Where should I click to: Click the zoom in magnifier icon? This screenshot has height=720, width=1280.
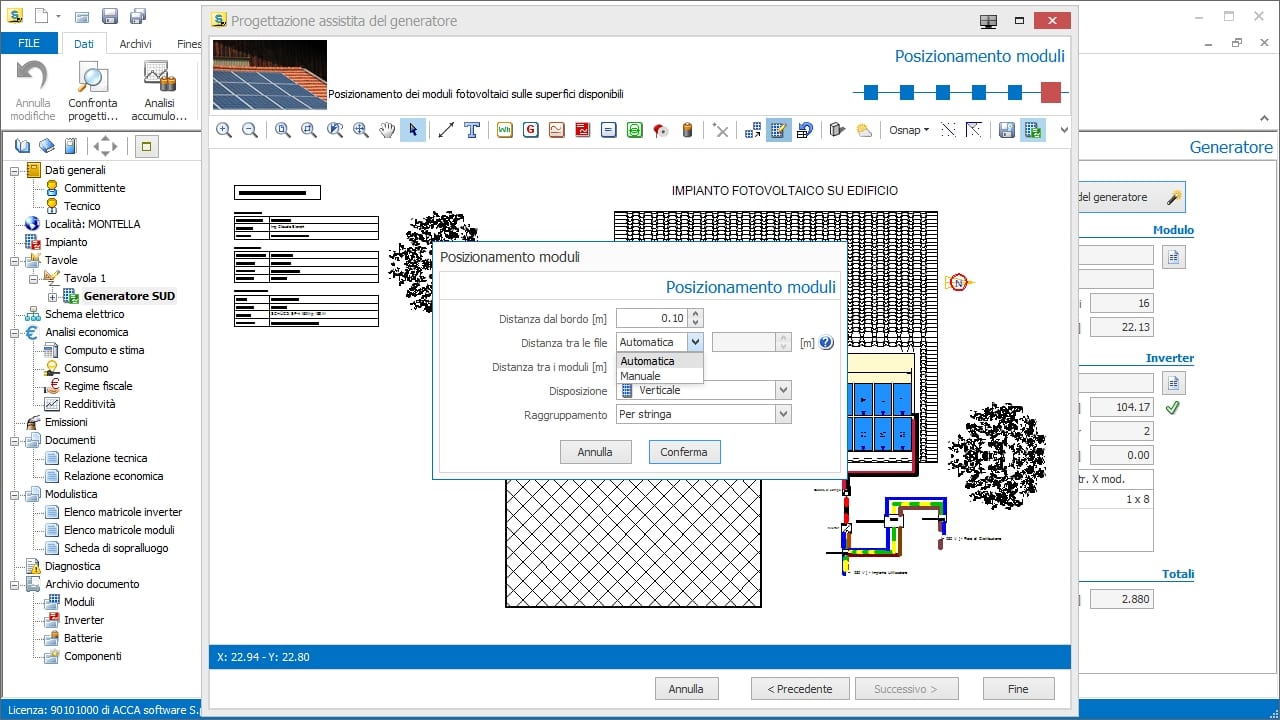pos(224,130)
